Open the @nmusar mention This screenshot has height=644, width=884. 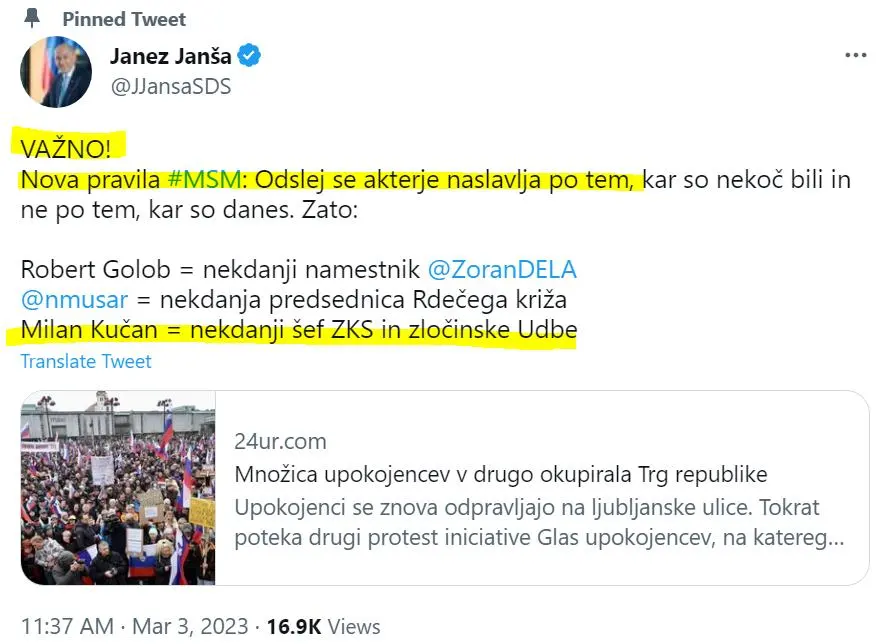click(x=74, y=299)
